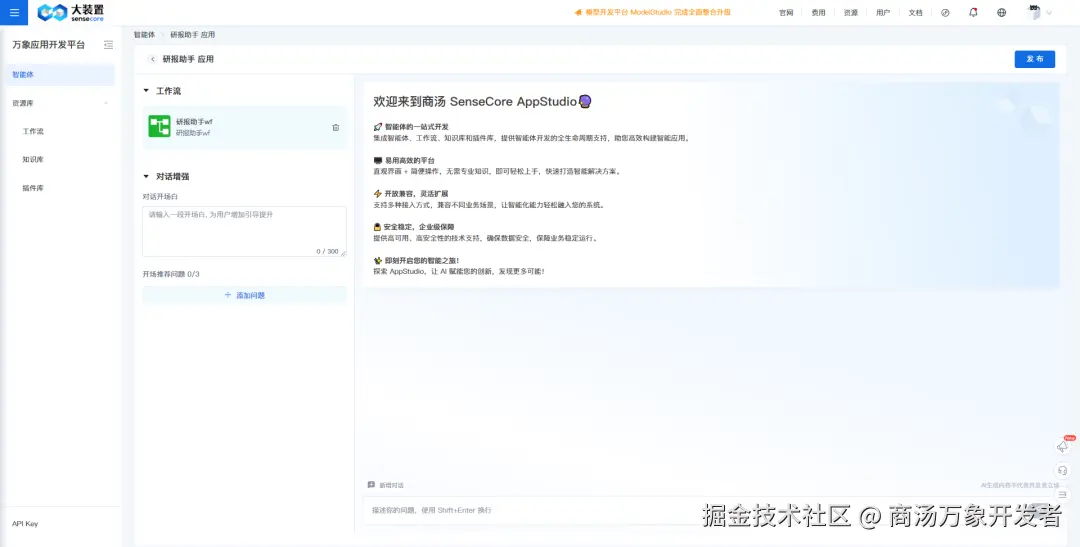Collapse the sidebar via the fold icon
Image resolution: width=1080 pixels, height=547 pixels.
coord(108,45)
